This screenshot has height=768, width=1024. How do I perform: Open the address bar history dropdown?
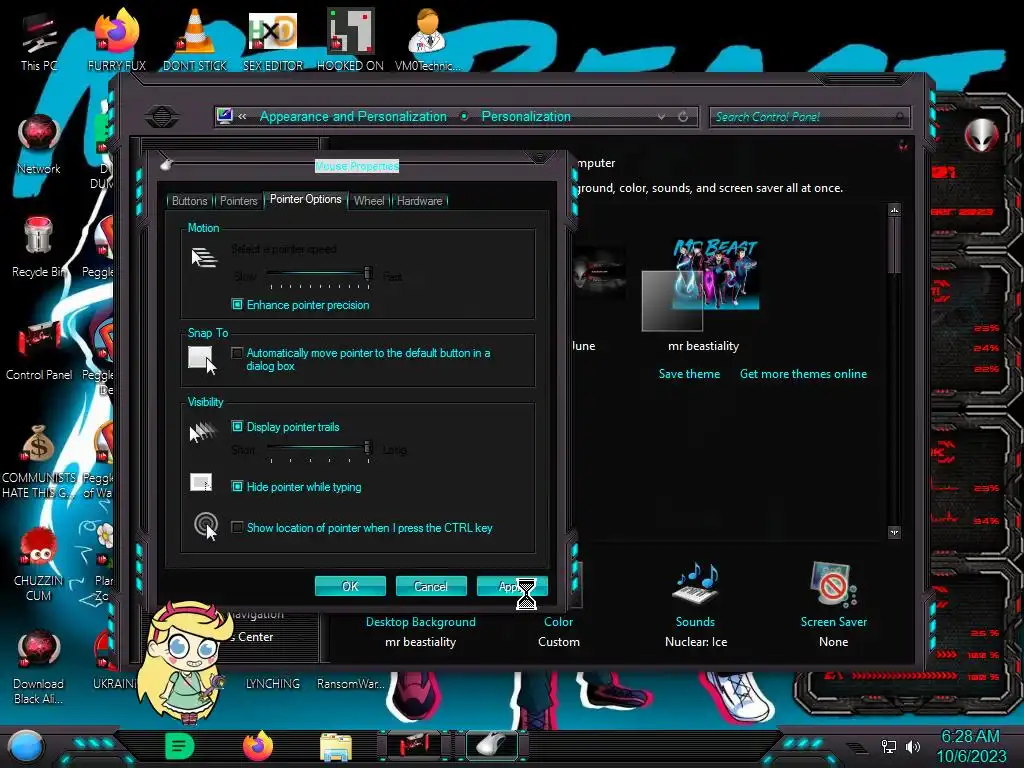pos(662,116)
